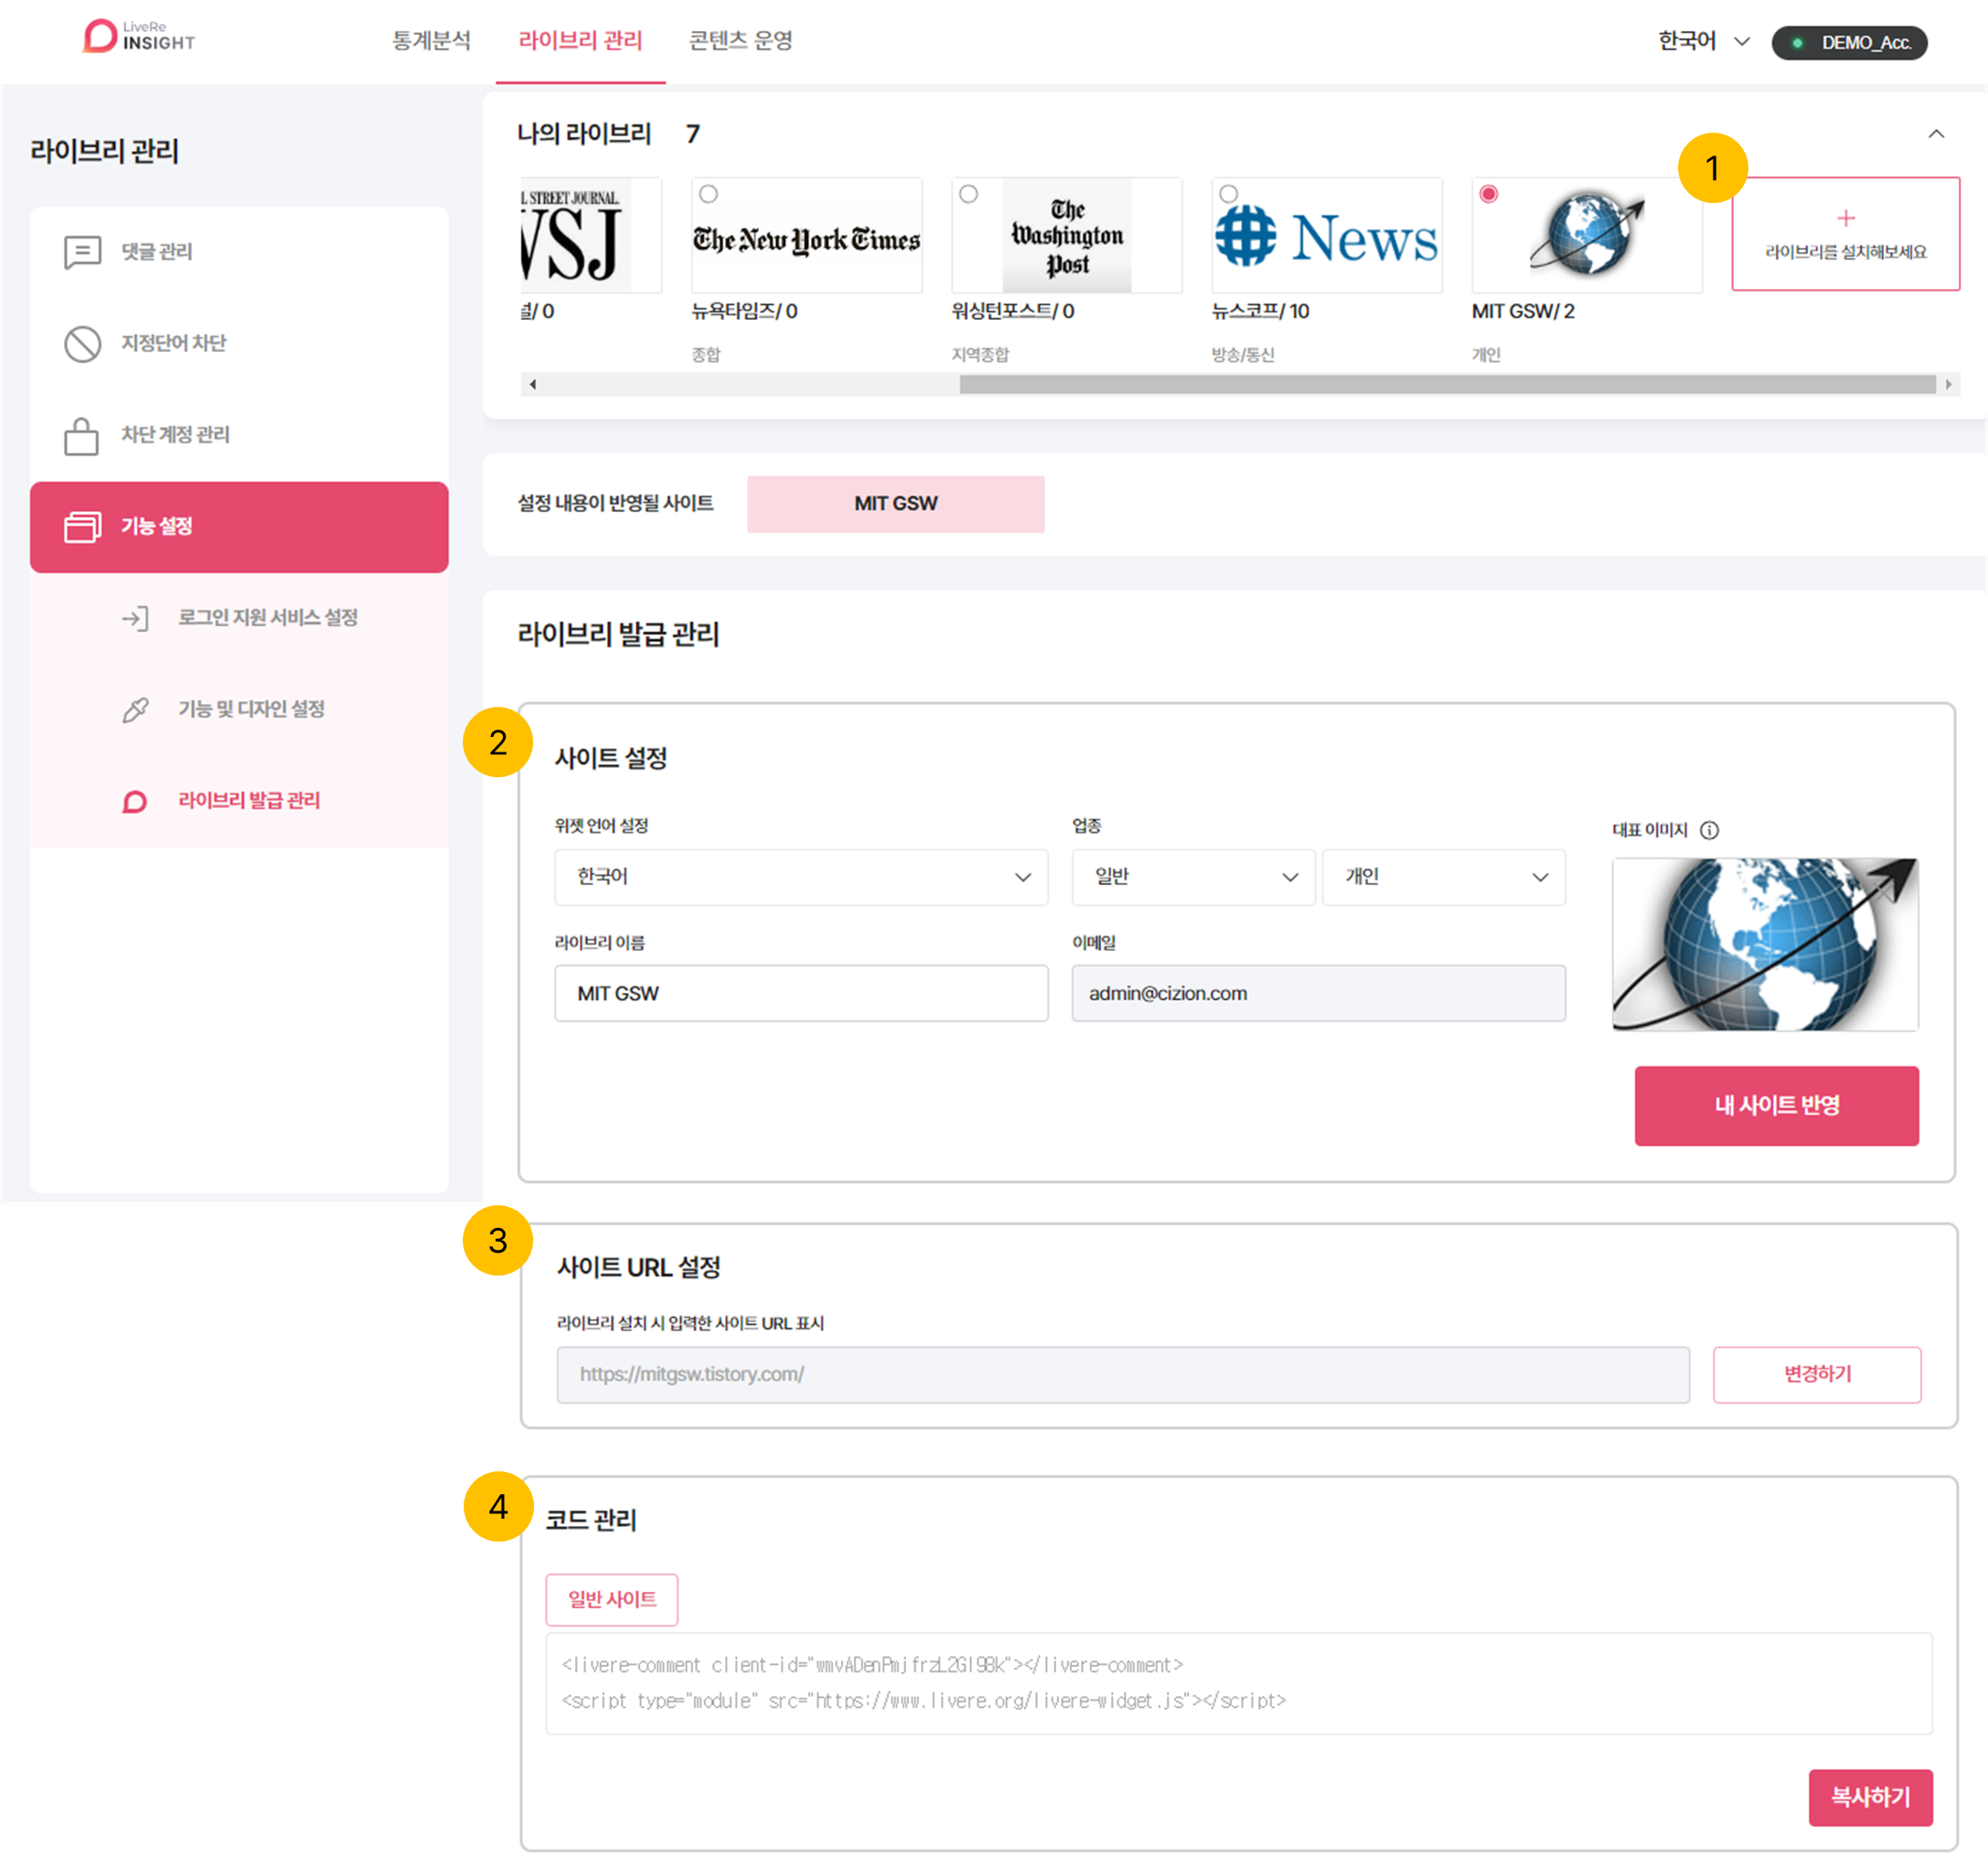Click the library list horizontal scrollbar
Image resolution: width=1988 pixels, height=1868 pixels.
(x=1446, y=385)
